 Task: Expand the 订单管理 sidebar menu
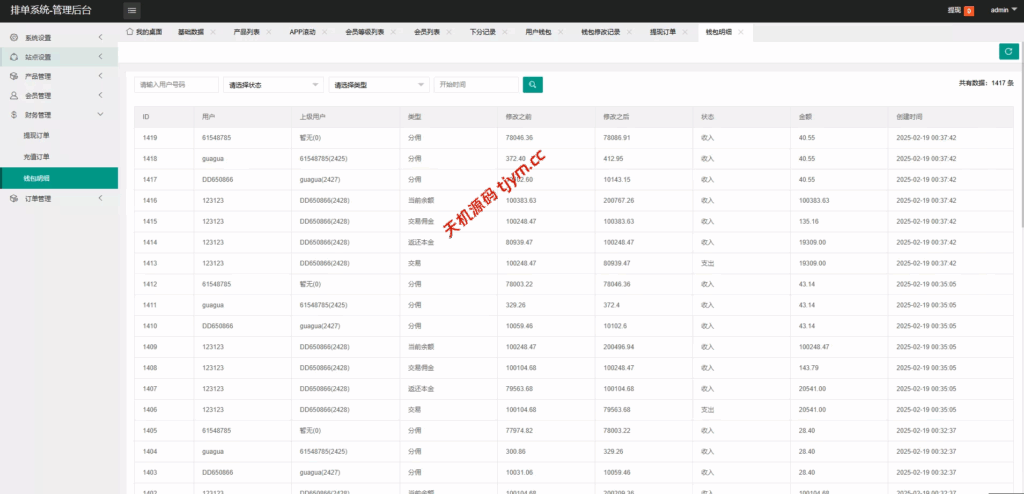pyautogui.click(x=101, y=199)
